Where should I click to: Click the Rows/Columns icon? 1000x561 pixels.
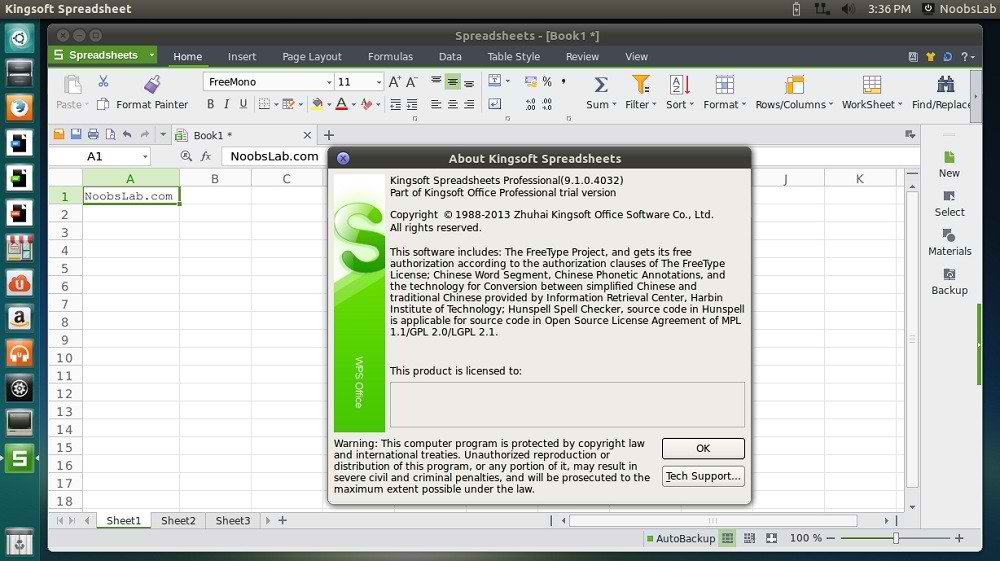(794, 84)
